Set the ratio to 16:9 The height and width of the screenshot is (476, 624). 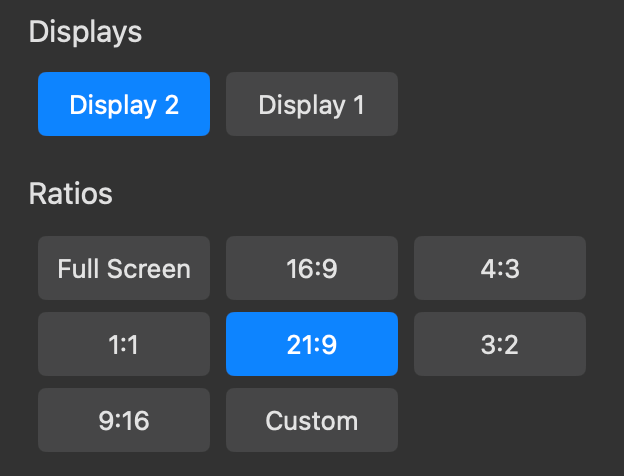pyautogui.click(x=312, y=268)
